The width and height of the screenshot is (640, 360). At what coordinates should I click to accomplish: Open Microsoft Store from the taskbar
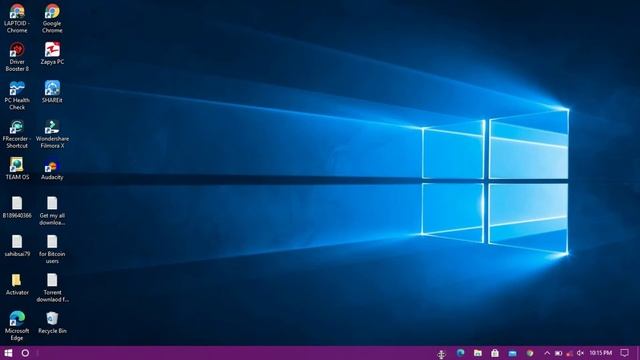pyautogui.click(x=495, y=353)
